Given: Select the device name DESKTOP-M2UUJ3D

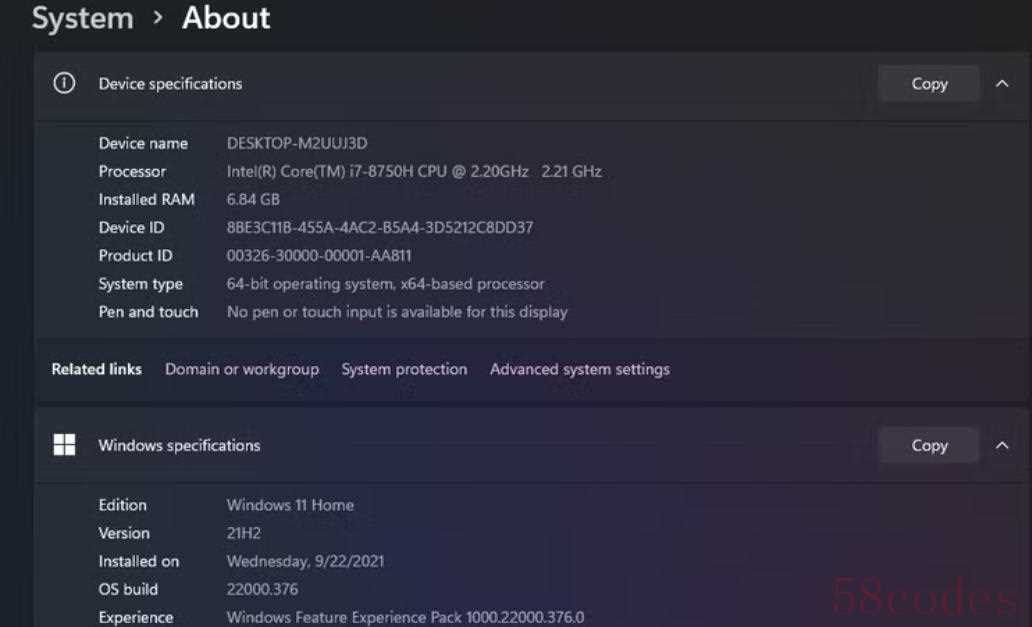Looking at the screenshot, I should pos(297,143).
